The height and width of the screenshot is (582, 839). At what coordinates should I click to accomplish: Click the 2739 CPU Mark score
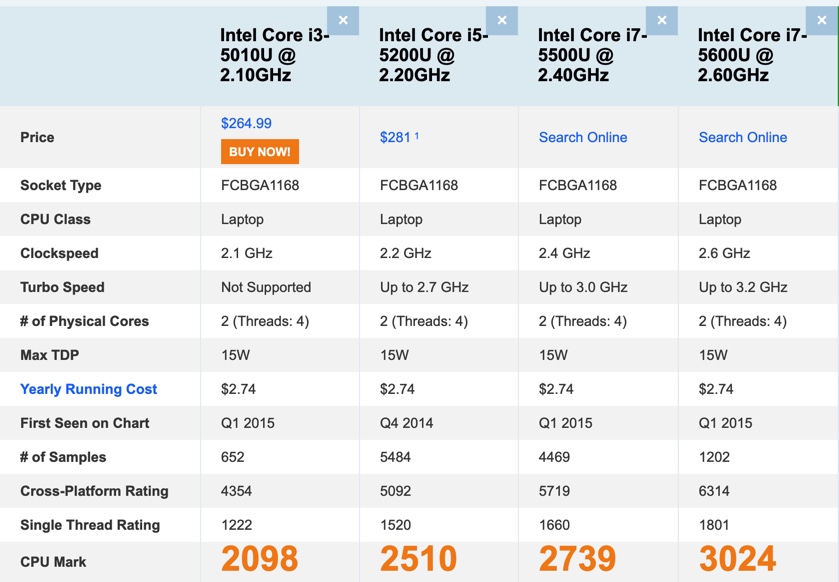578,560
